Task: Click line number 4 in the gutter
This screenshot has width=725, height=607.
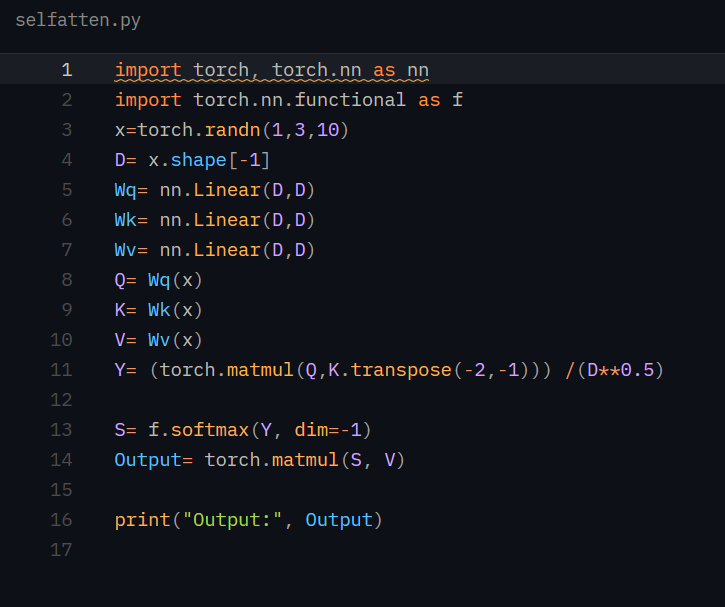Action: (x=67, y=160)
